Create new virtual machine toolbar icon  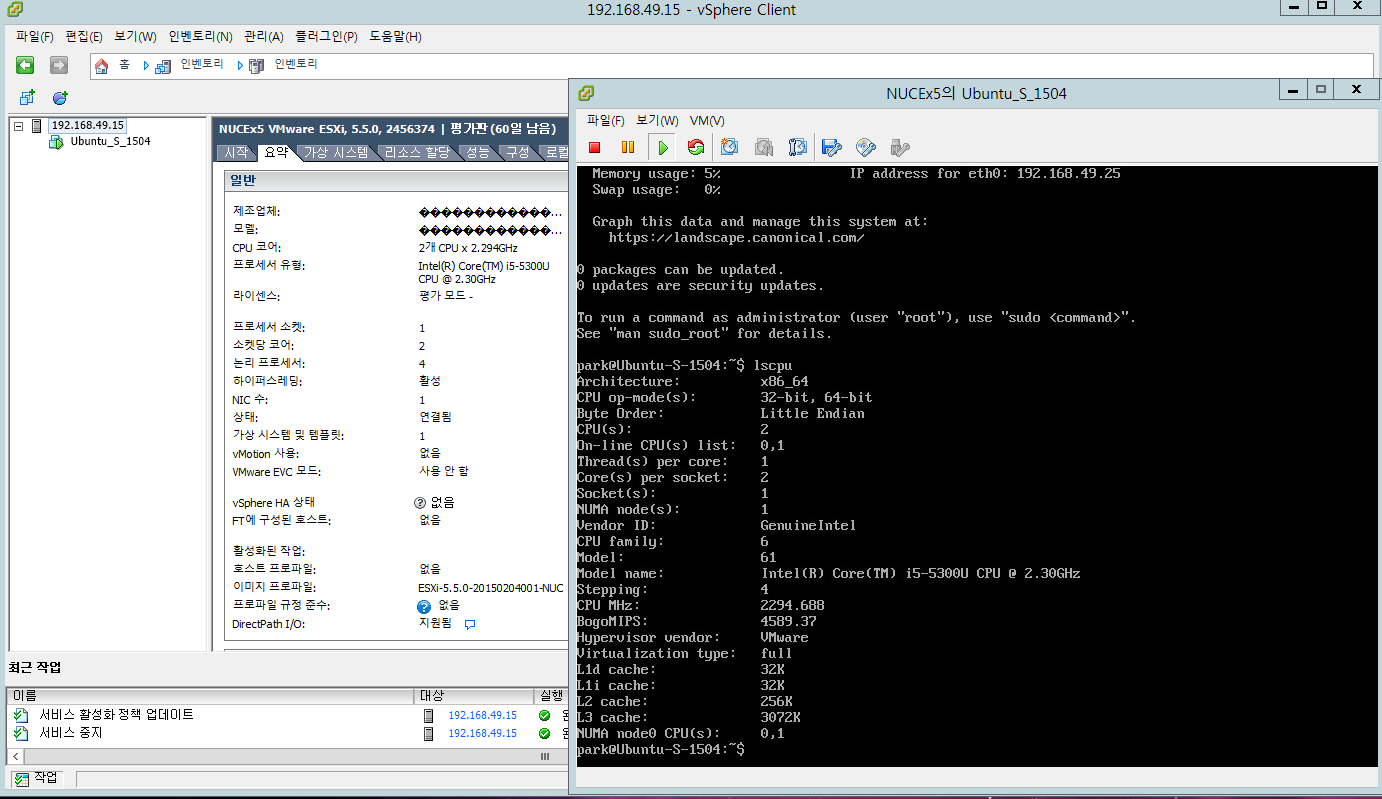[27, 98]
